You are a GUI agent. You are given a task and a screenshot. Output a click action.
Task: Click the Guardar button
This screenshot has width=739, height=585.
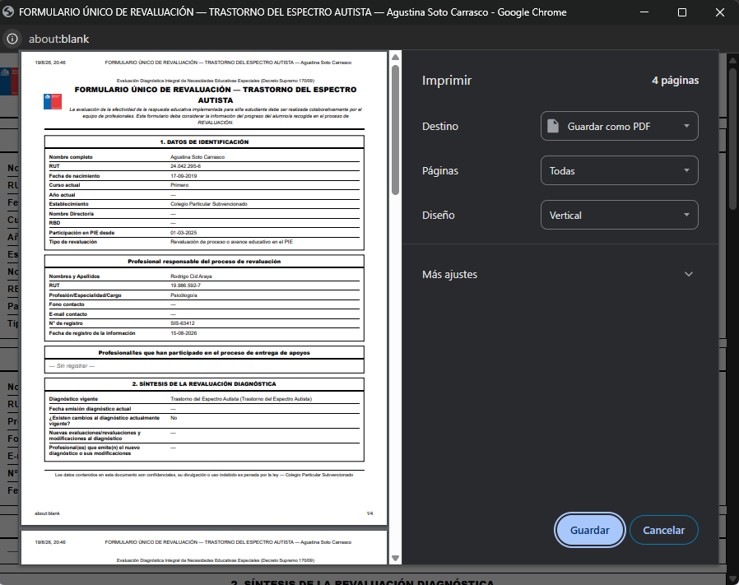[590, 530]
